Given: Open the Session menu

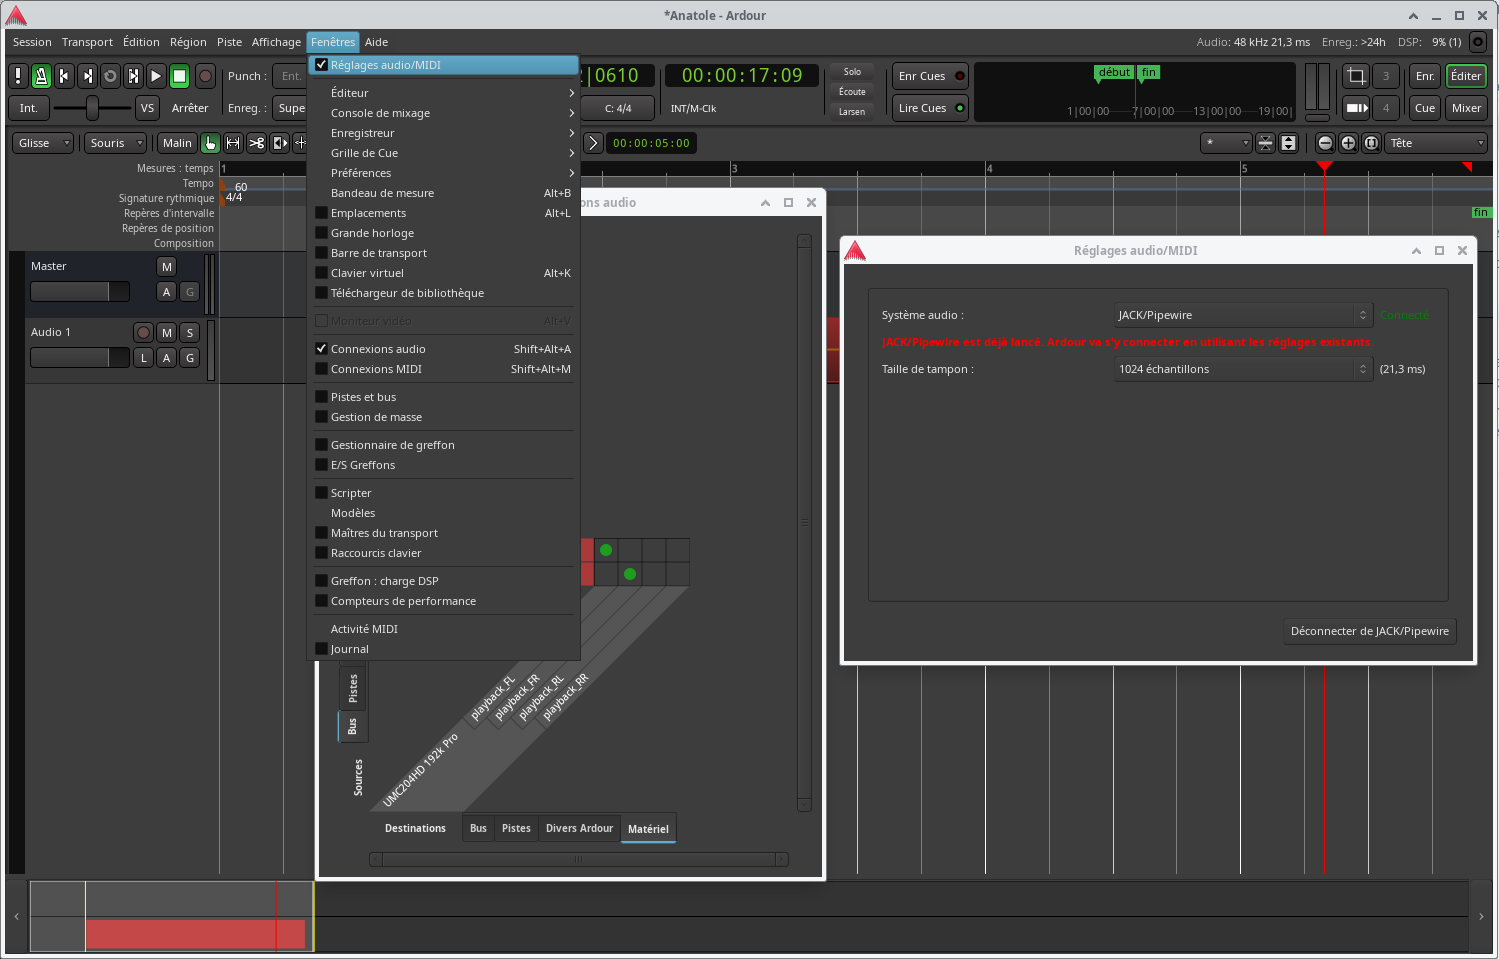Looking at the screenshot, I should tap(32, 42).
